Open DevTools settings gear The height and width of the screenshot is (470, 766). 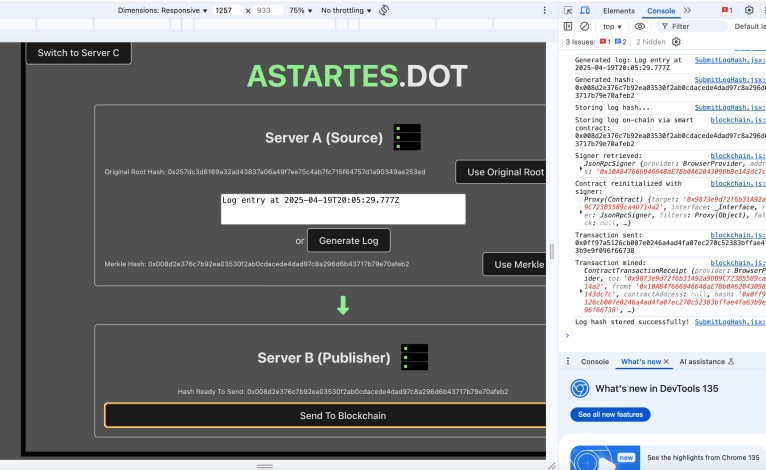coord(749,10)
